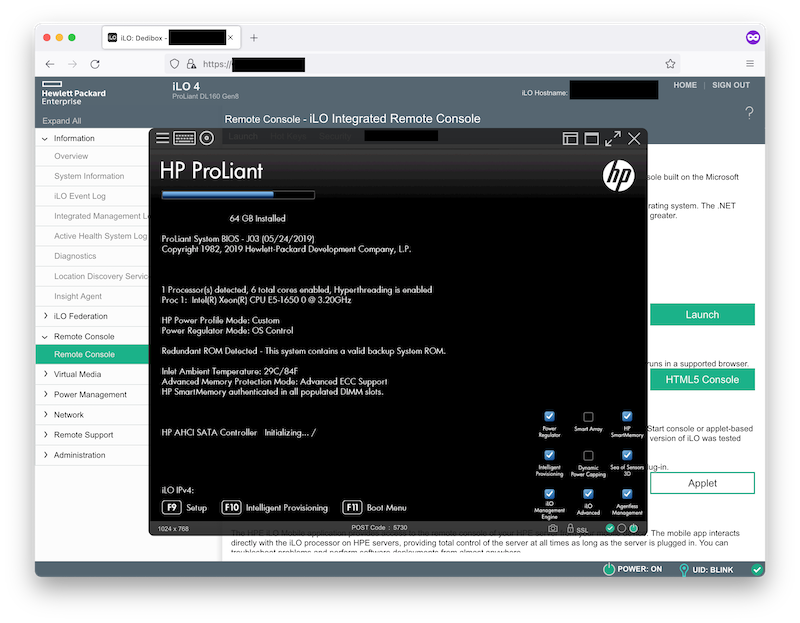Open the private browsing mask icon
The image size is (800, 623).
tap(753, 37)
